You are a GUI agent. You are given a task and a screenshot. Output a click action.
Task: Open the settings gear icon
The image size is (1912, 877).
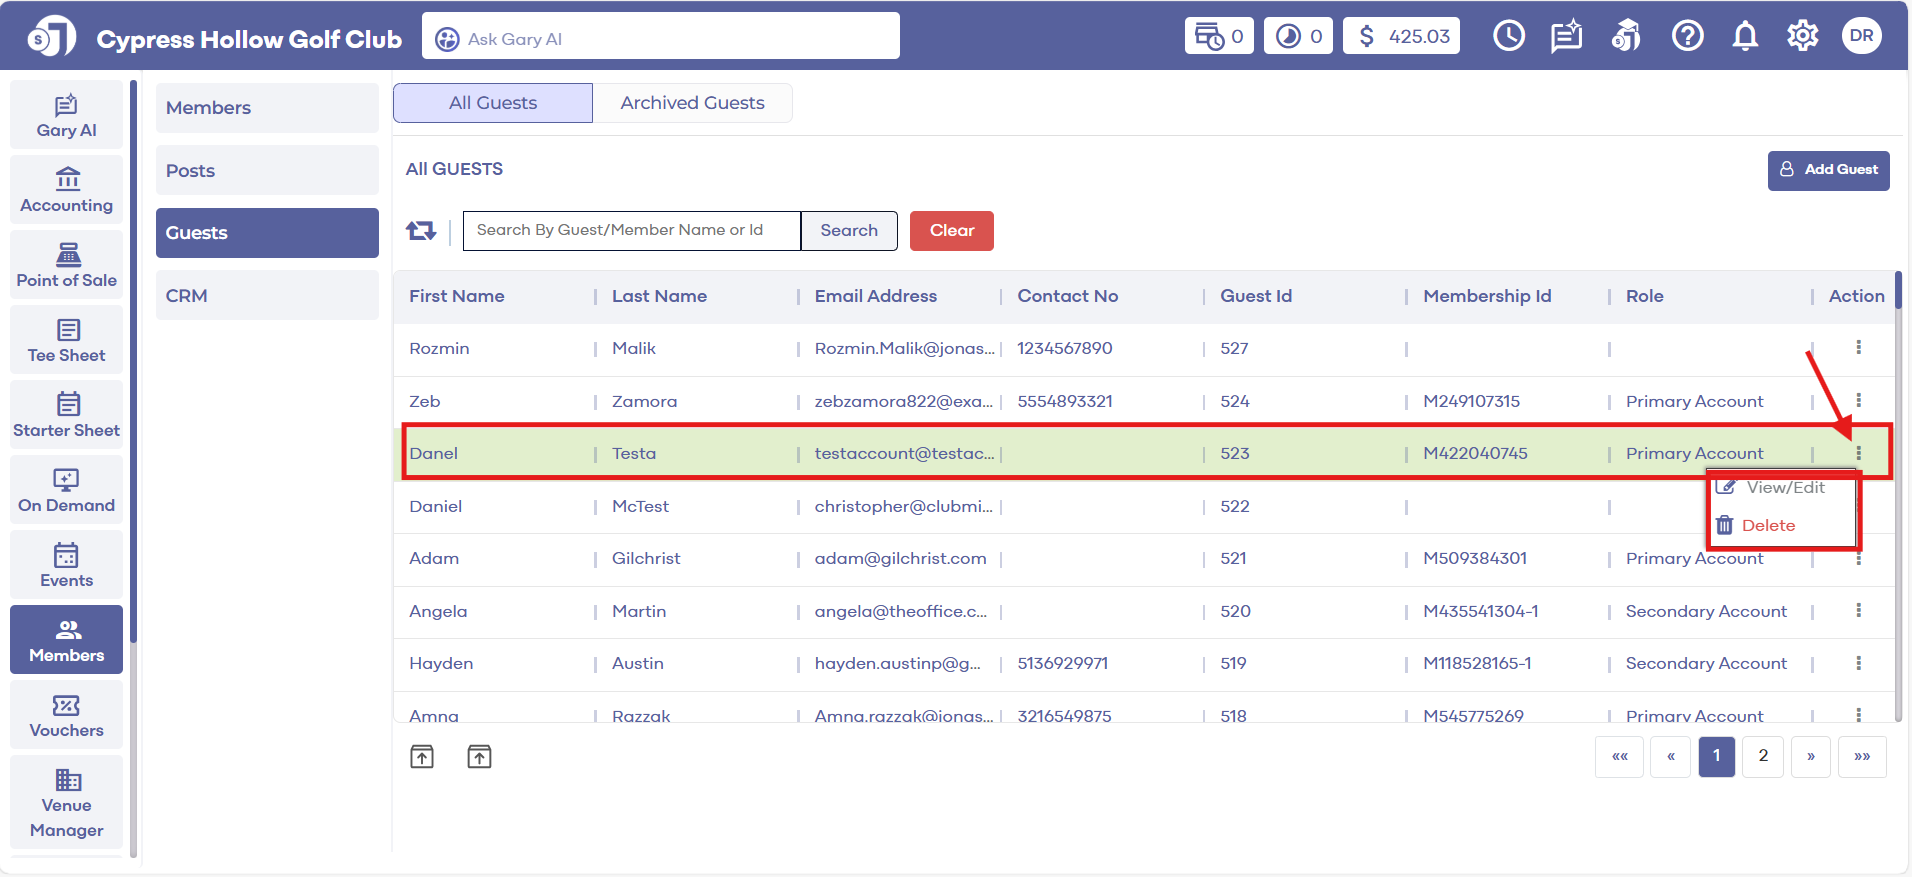click(1802, 36)
